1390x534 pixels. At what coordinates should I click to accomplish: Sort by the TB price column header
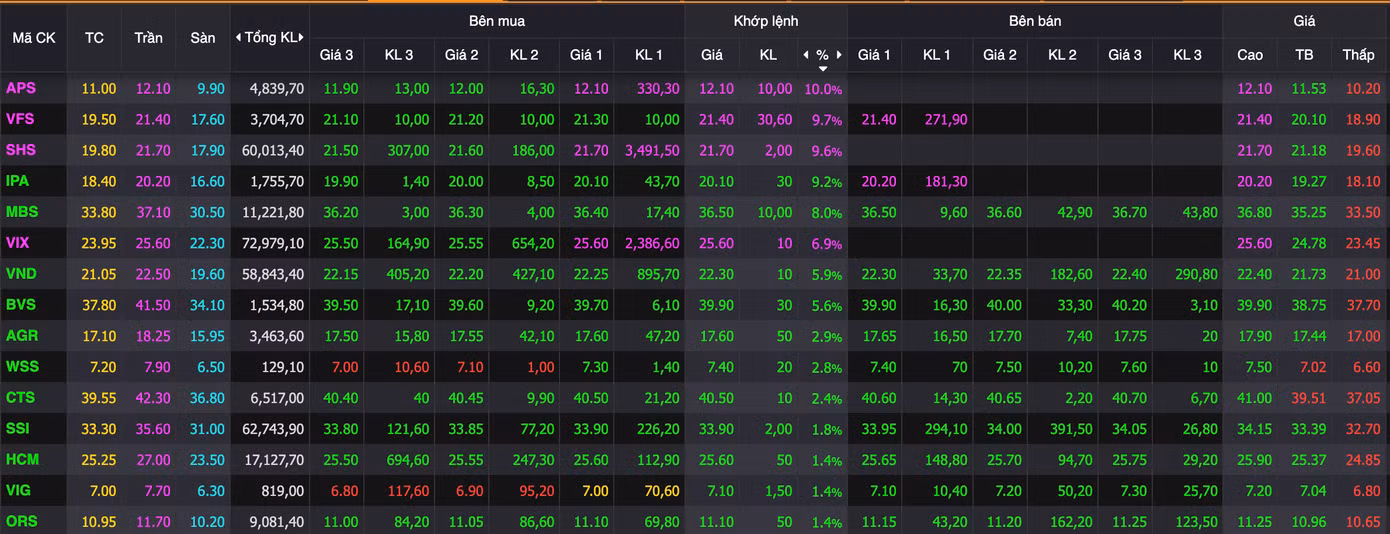(1304, 55)
